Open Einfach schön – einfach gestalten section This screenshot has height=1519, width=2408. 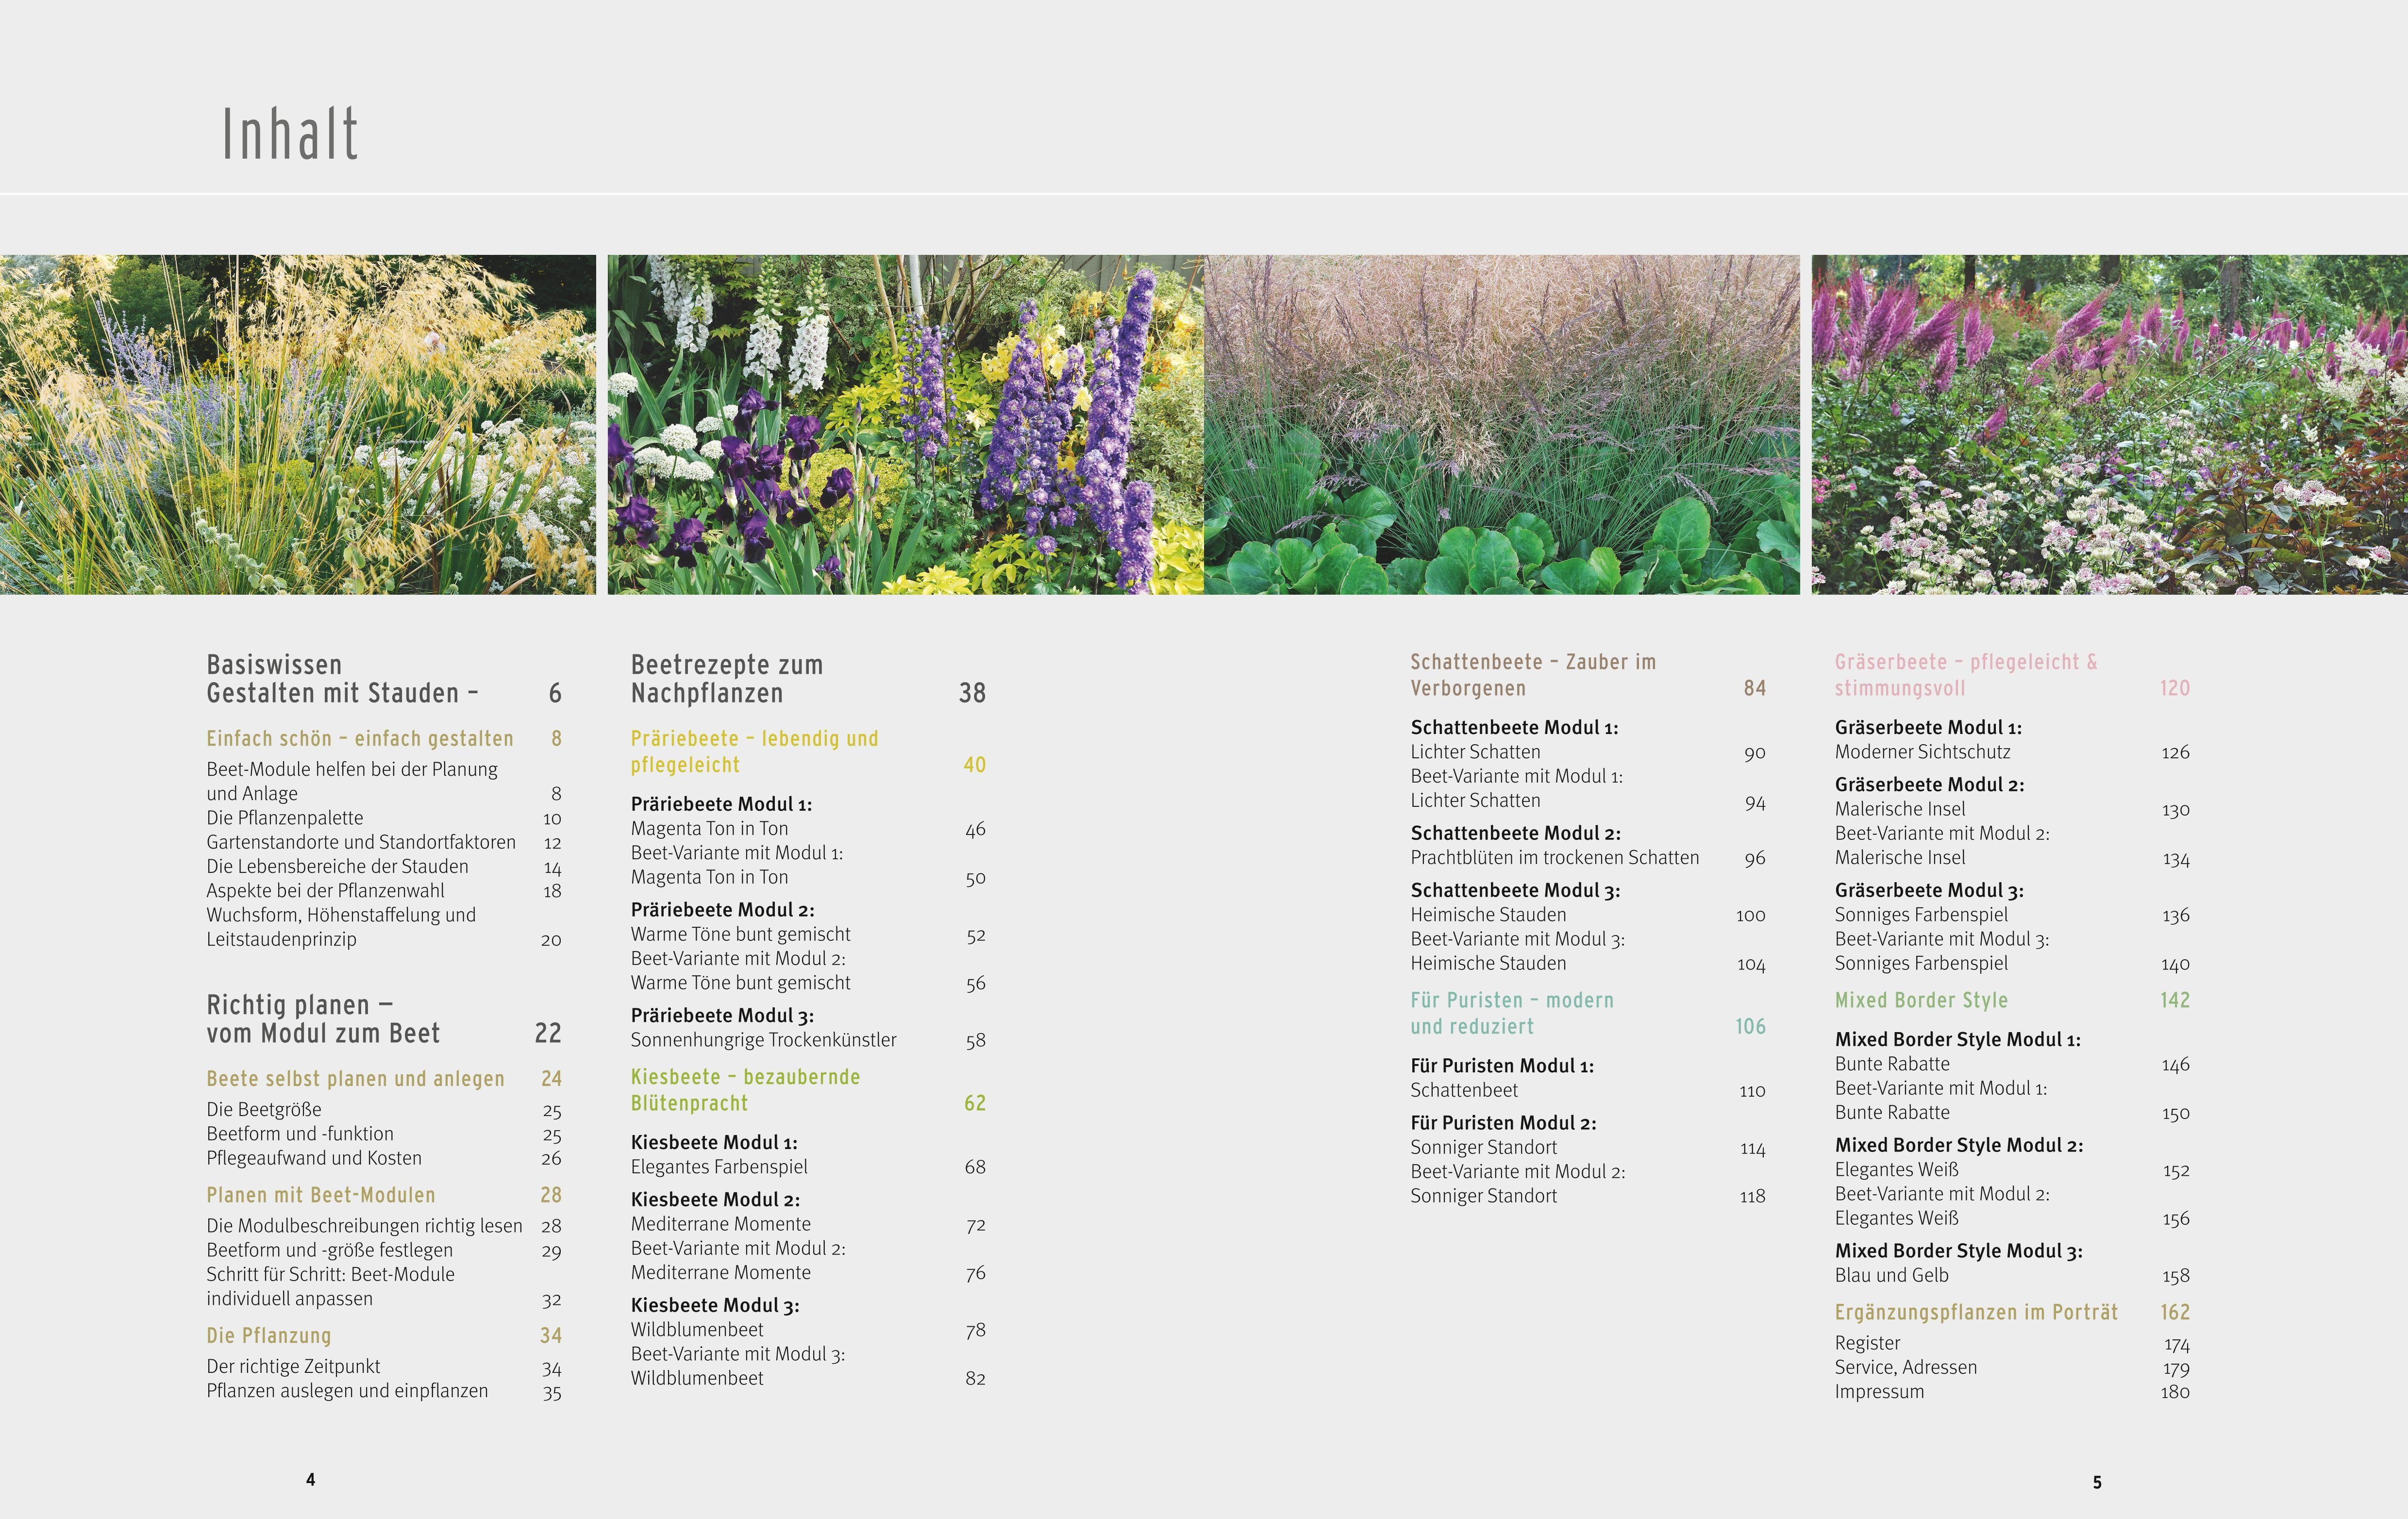pyautogui.click(x=360, y=739)
